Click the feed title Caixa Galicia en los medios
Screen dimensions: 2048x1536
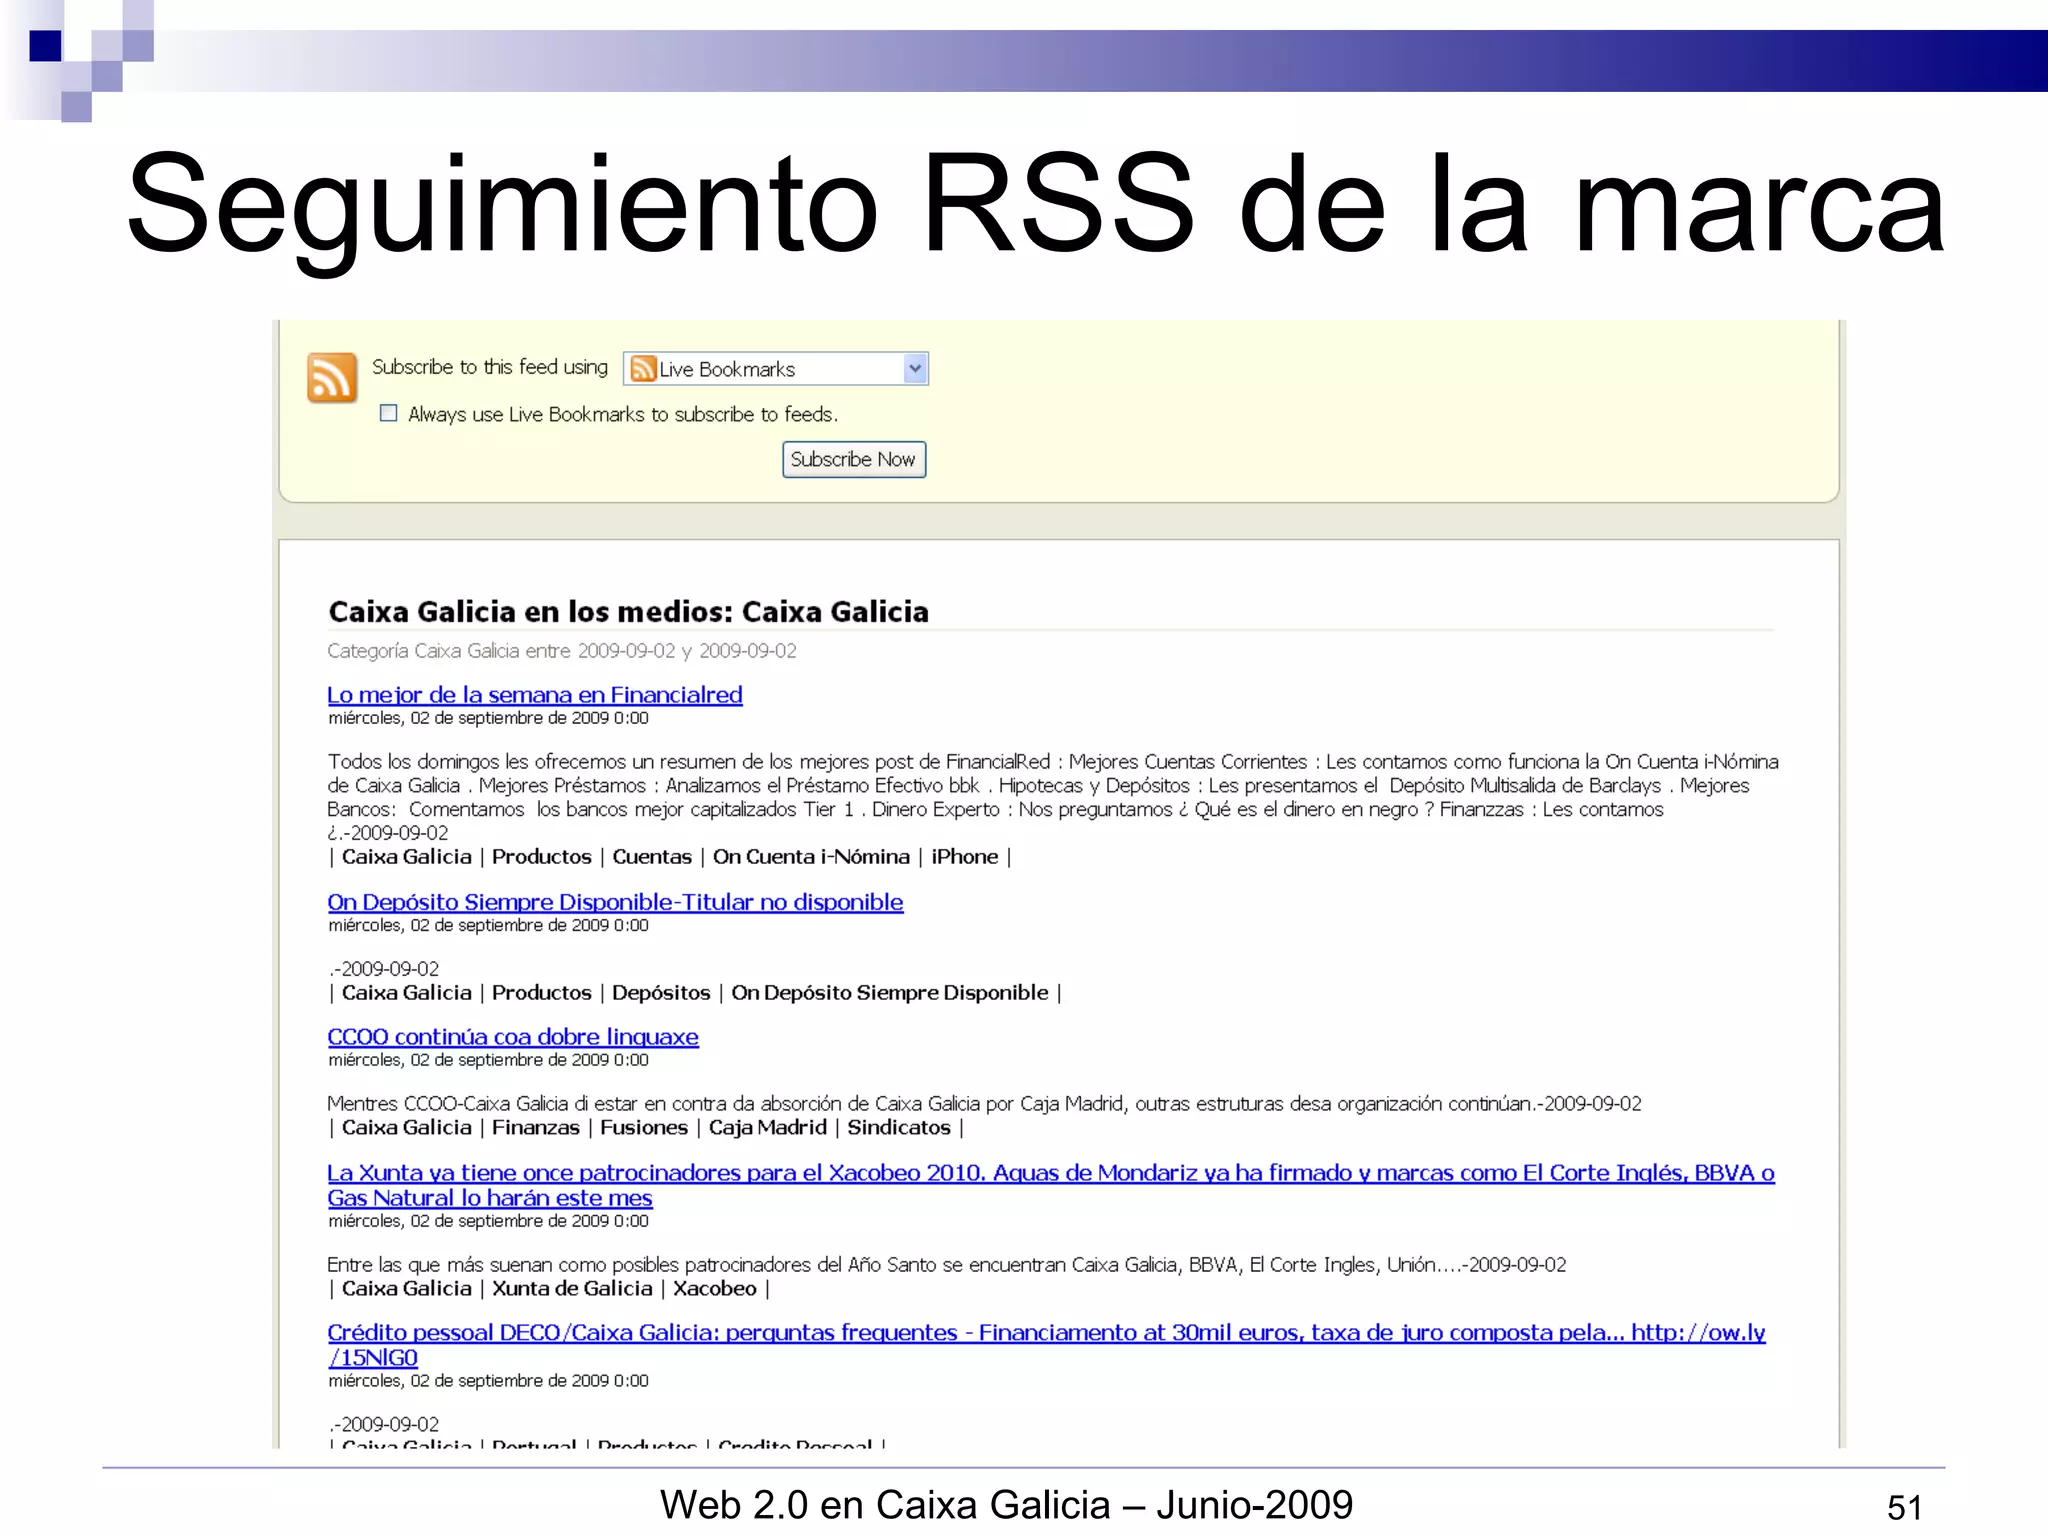628,612
